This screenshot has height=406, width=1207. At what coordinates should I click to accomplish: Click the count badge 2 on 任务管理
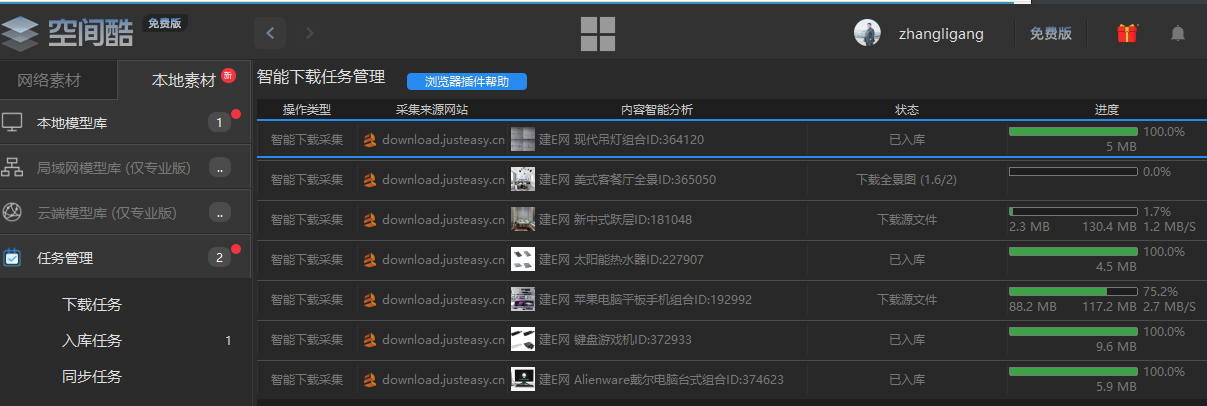click(x=220, y=257)
